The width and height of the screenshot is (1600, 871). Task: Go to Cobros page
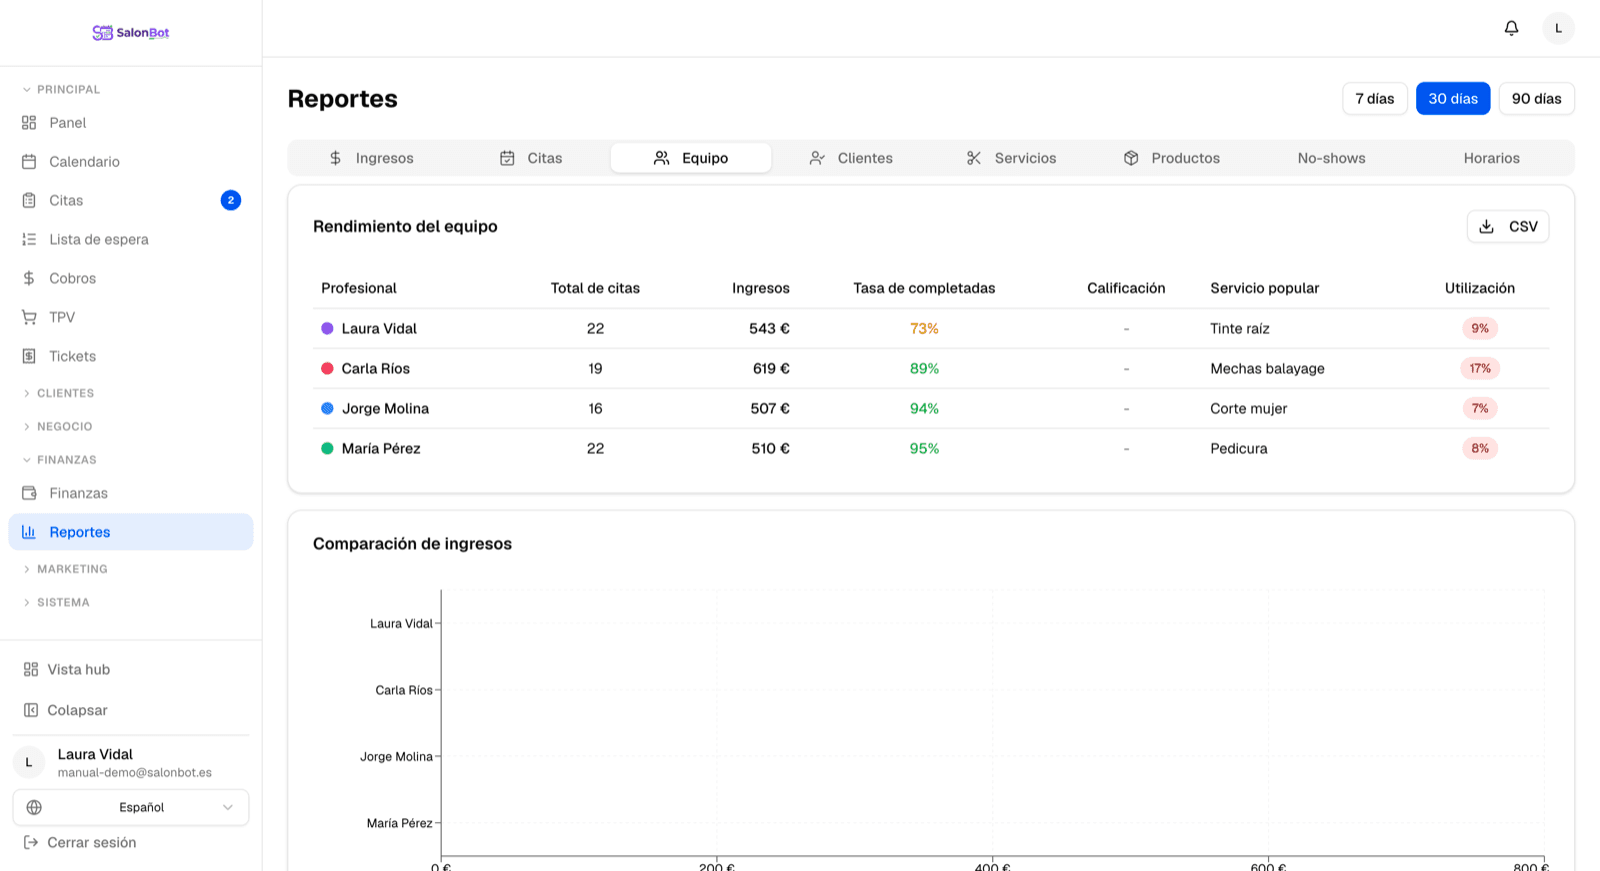click(x=131, y=279)
